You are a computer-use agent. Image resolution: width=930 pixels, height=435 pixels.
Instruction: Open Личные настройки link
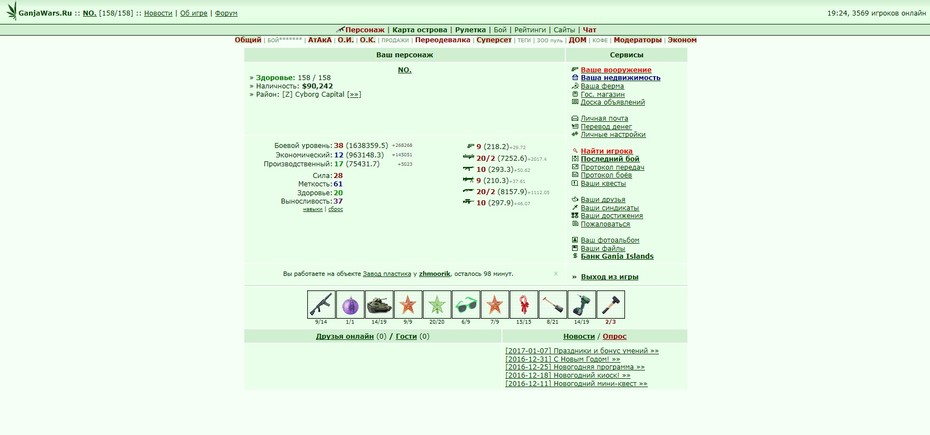click(613, 134)
